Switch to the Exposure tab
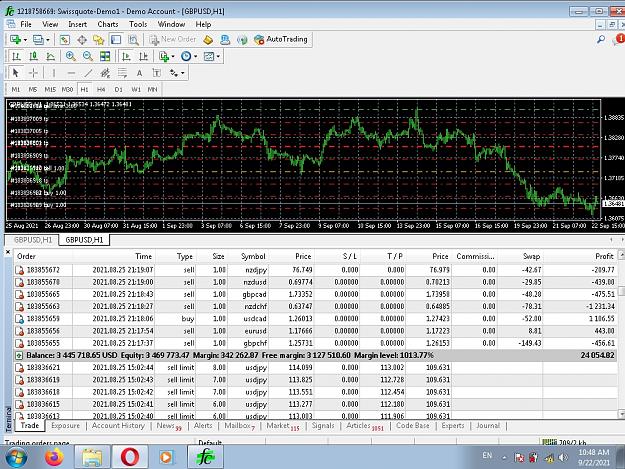The width and height of the screenshot is (625, 469). click(65, 426)
